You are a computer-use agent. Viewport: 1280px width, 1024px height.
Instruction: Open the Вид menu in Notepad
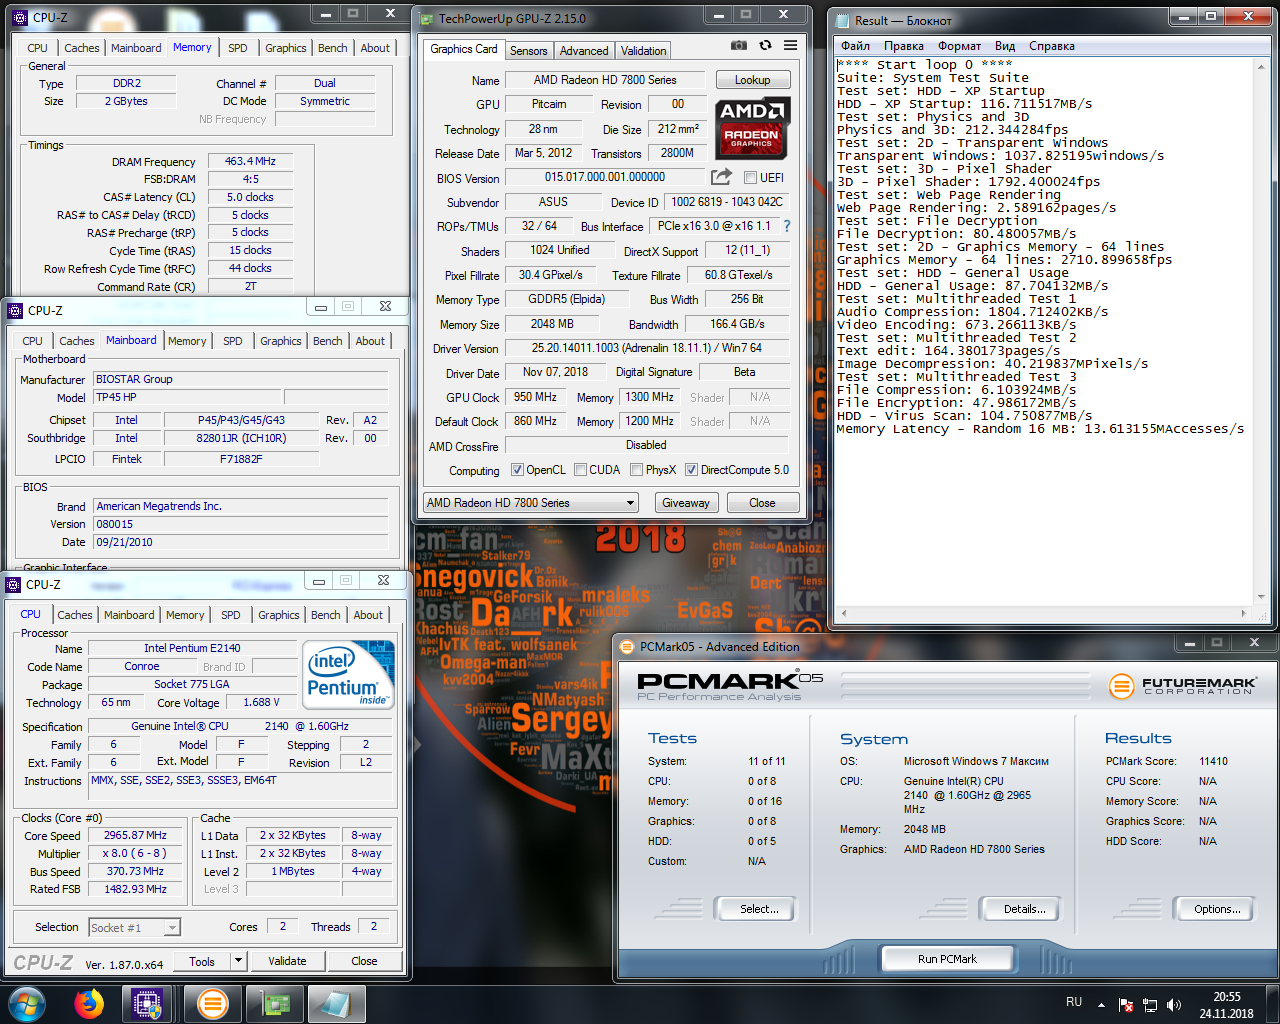(1005, 46)
